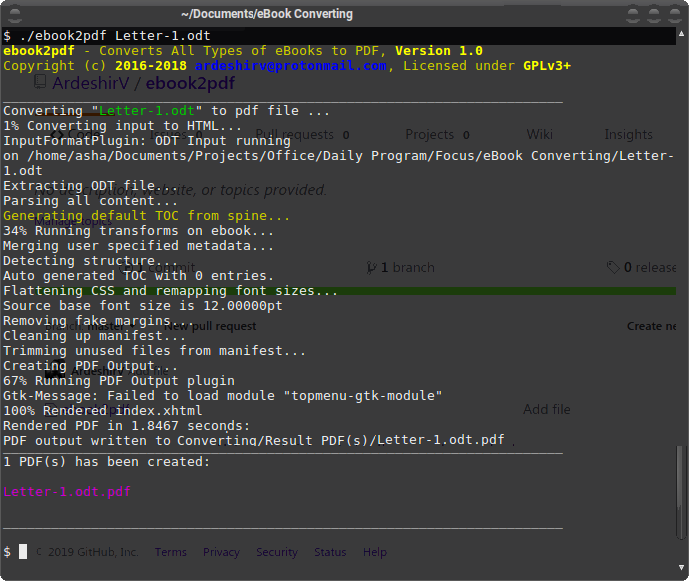Click '34% Running transforms on ebook...' line
689x581 pixels.
click(138, 231)
